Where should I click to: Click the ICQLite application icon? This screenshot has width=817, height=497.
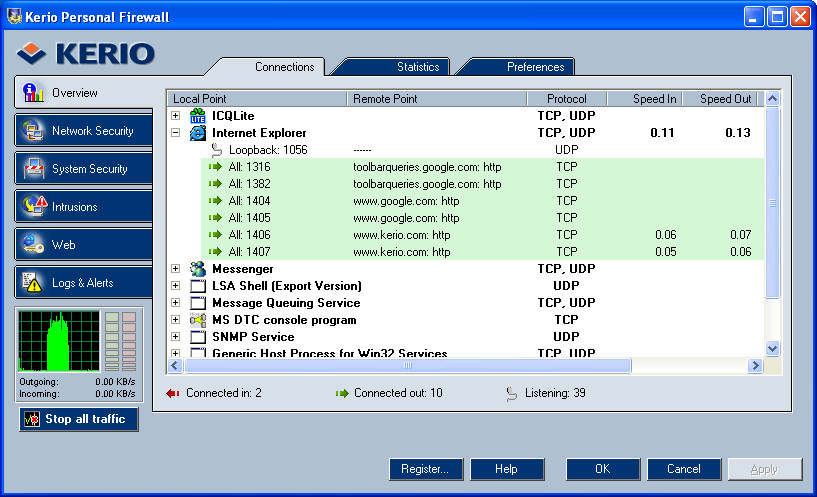tap(198, 116)
